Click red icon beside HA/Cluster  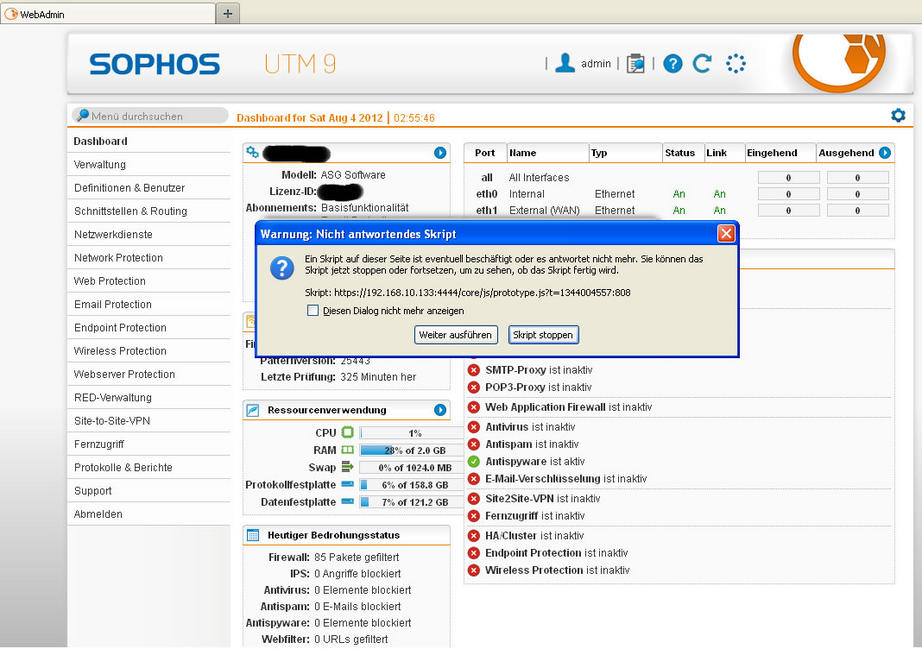pos(473,536)
